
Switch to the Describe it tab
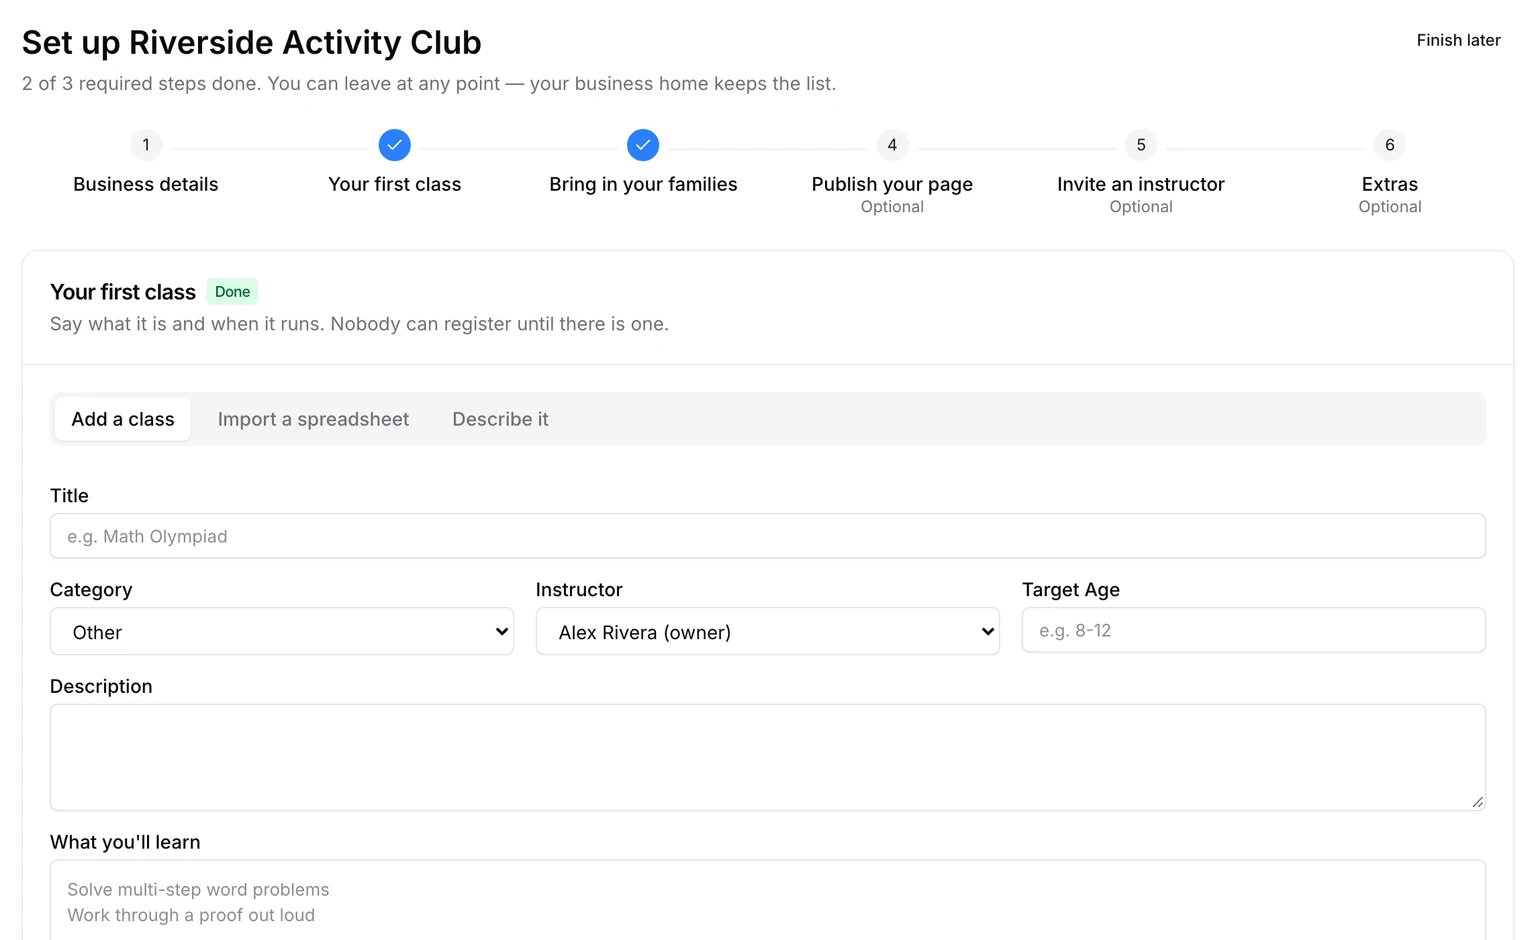(x=500, y=419)
